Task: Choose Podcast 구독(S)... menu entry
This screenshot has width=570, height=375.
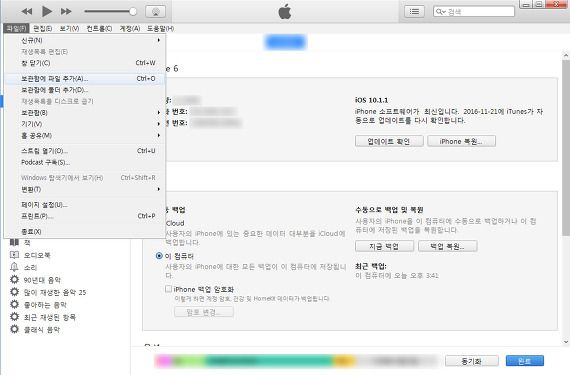Action: pos(85,162)
